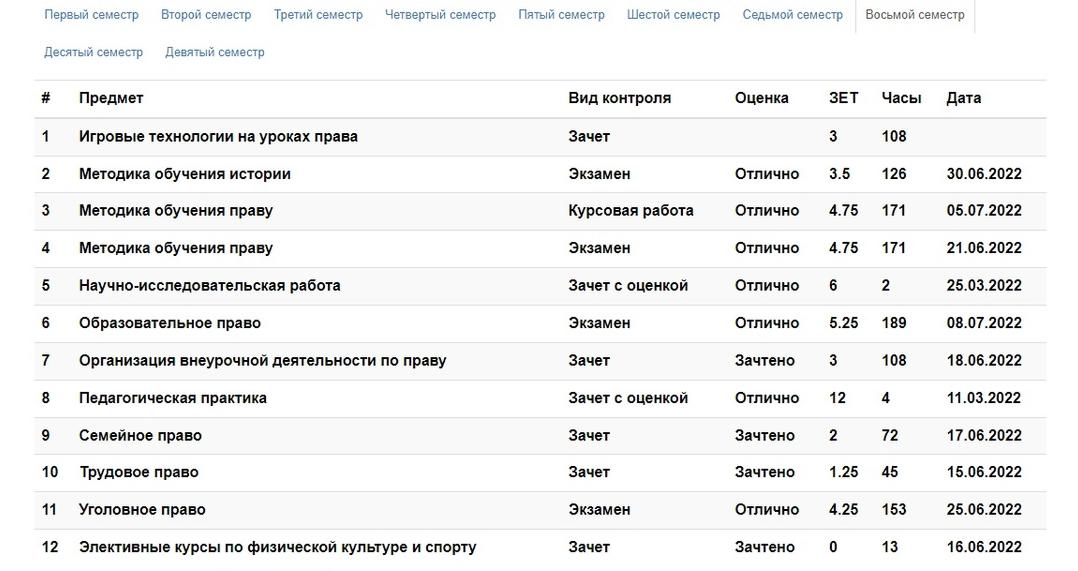Screen dimensions: 1078x571
Task: Click the Дата column header
Action: [x=964, y=98]
